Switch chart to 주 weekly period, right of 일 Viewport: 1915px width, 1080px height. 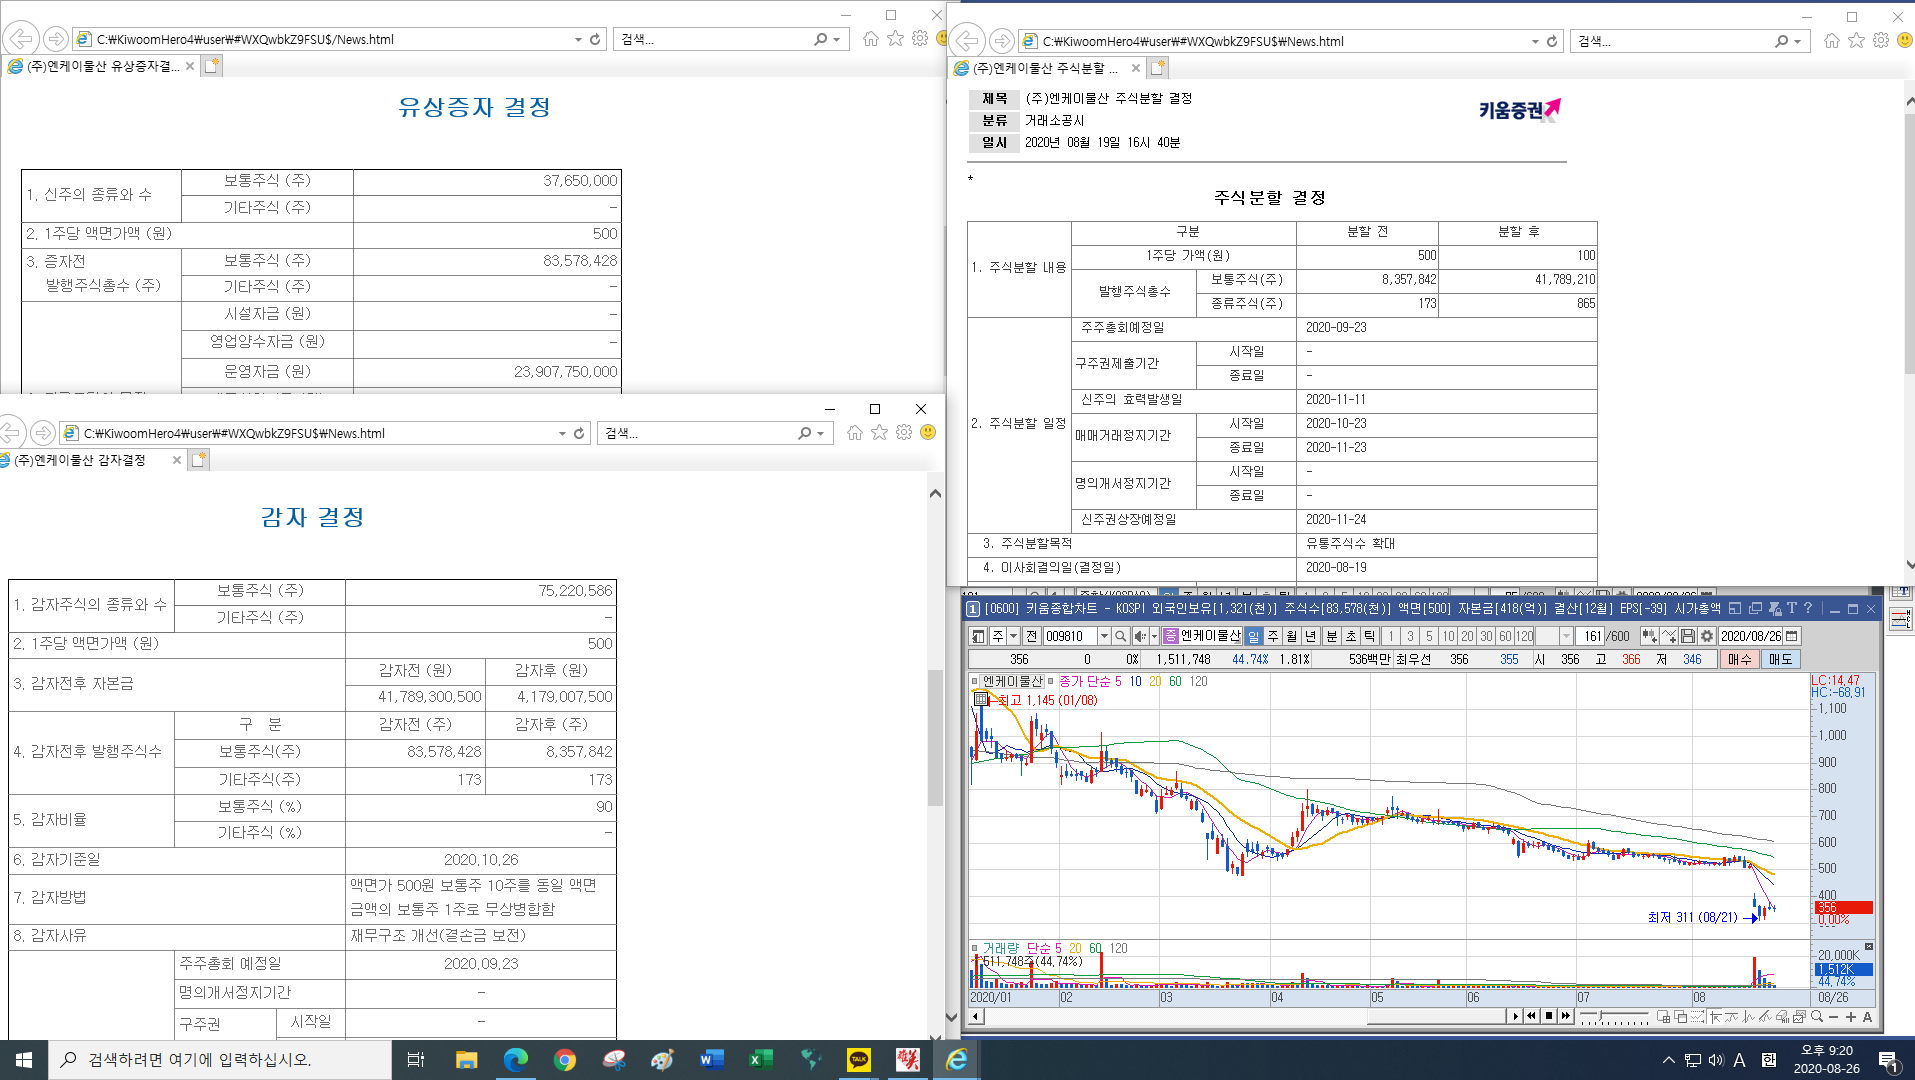tap(1273, 636)
